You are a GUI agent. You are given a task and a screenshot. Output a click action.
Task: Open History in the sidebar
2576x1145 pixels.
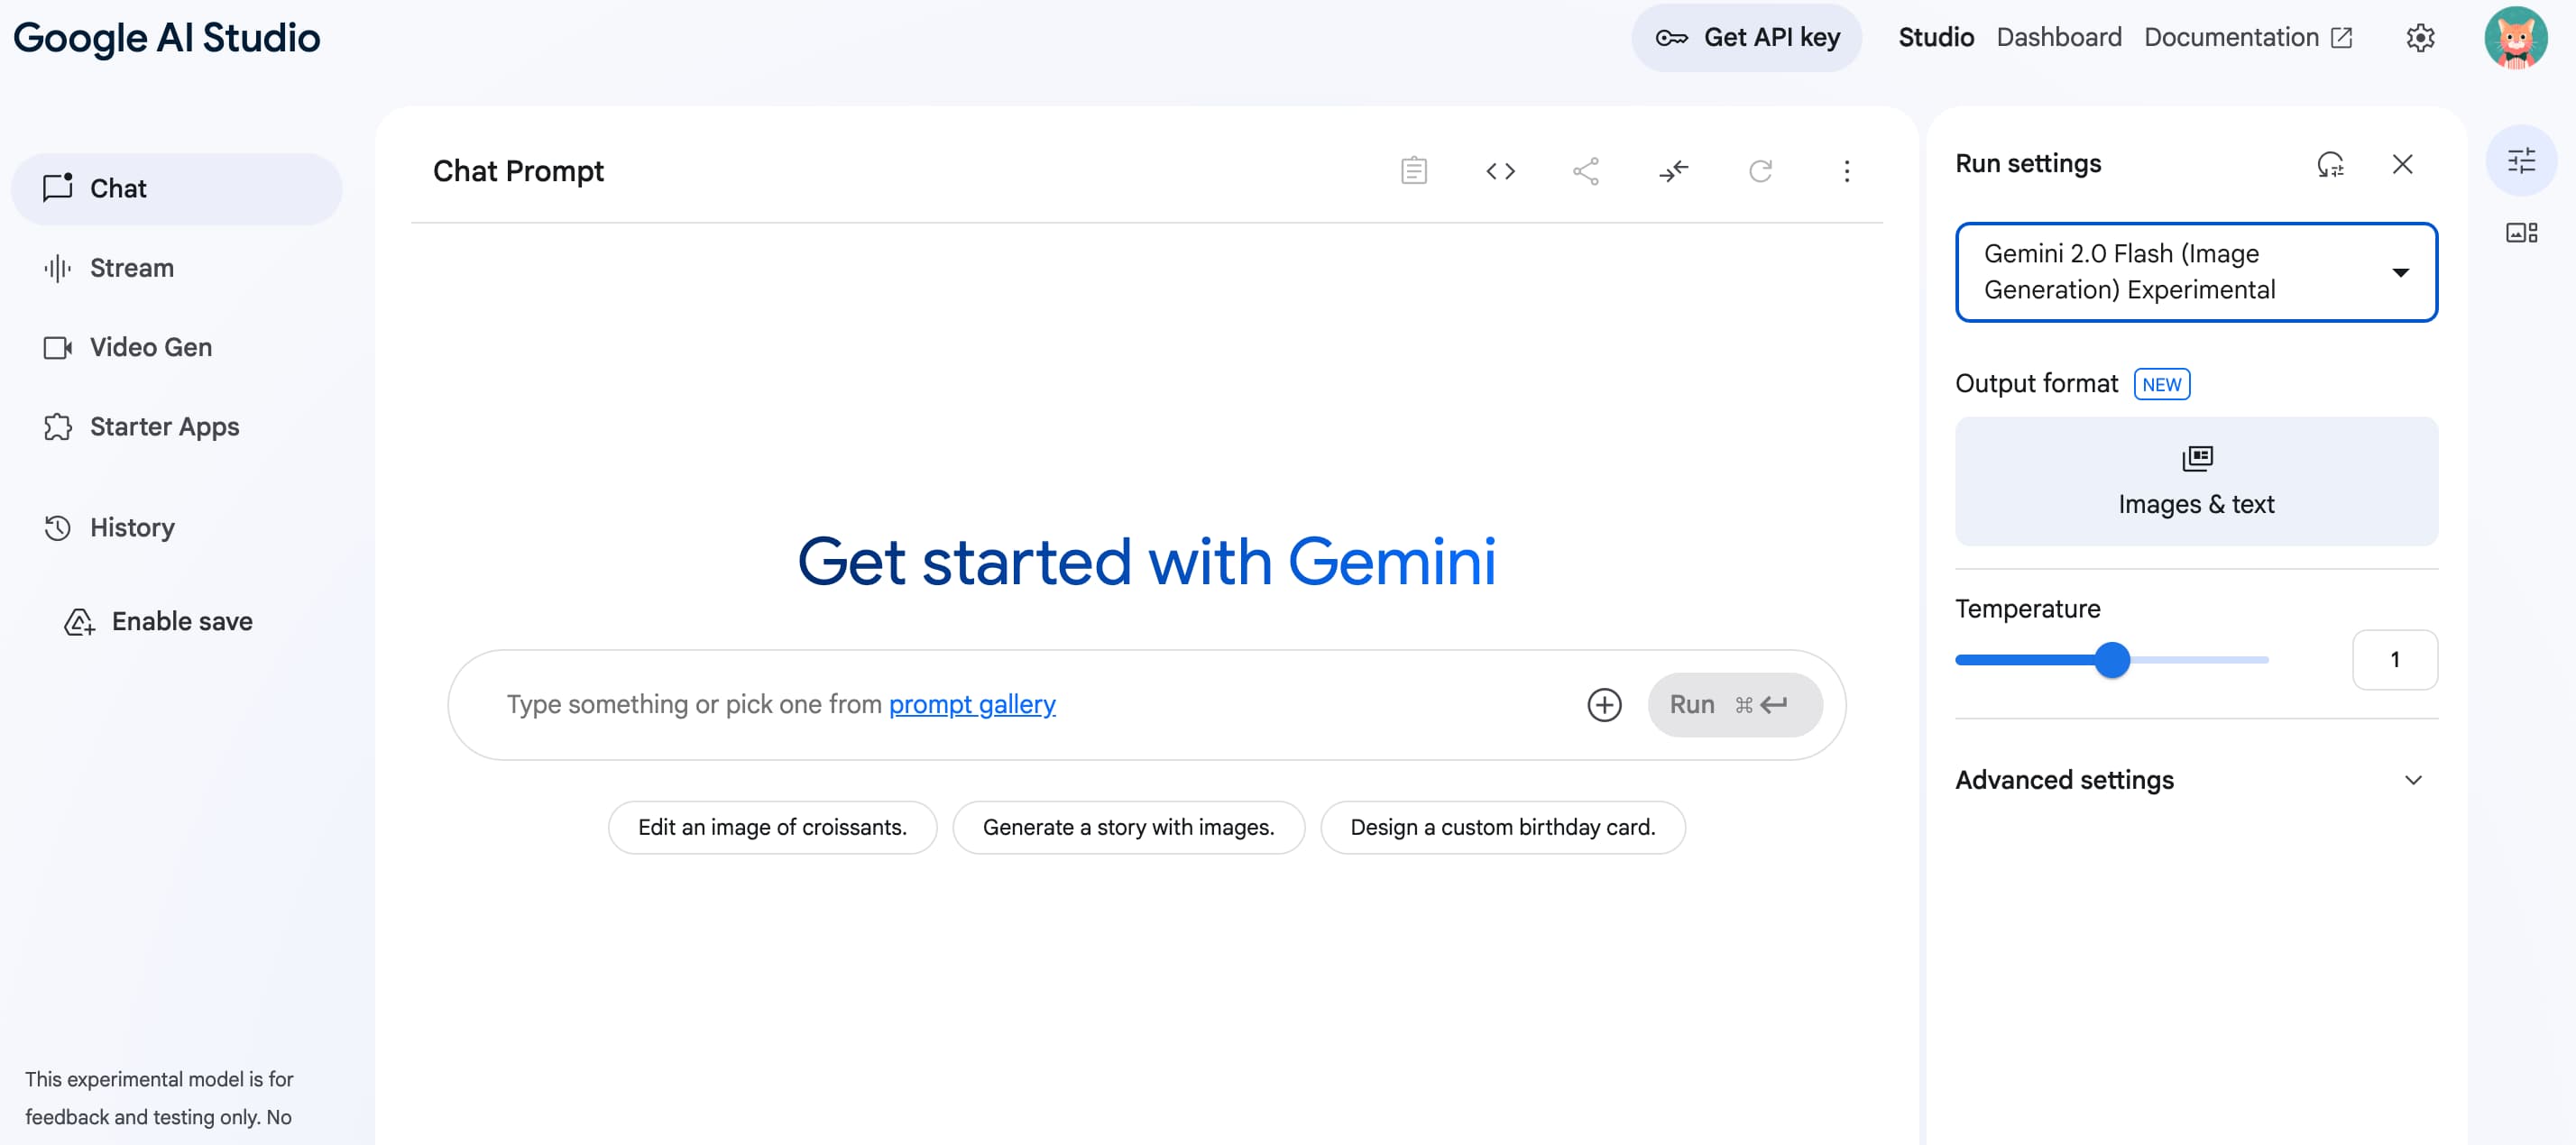tap(176, 527)
